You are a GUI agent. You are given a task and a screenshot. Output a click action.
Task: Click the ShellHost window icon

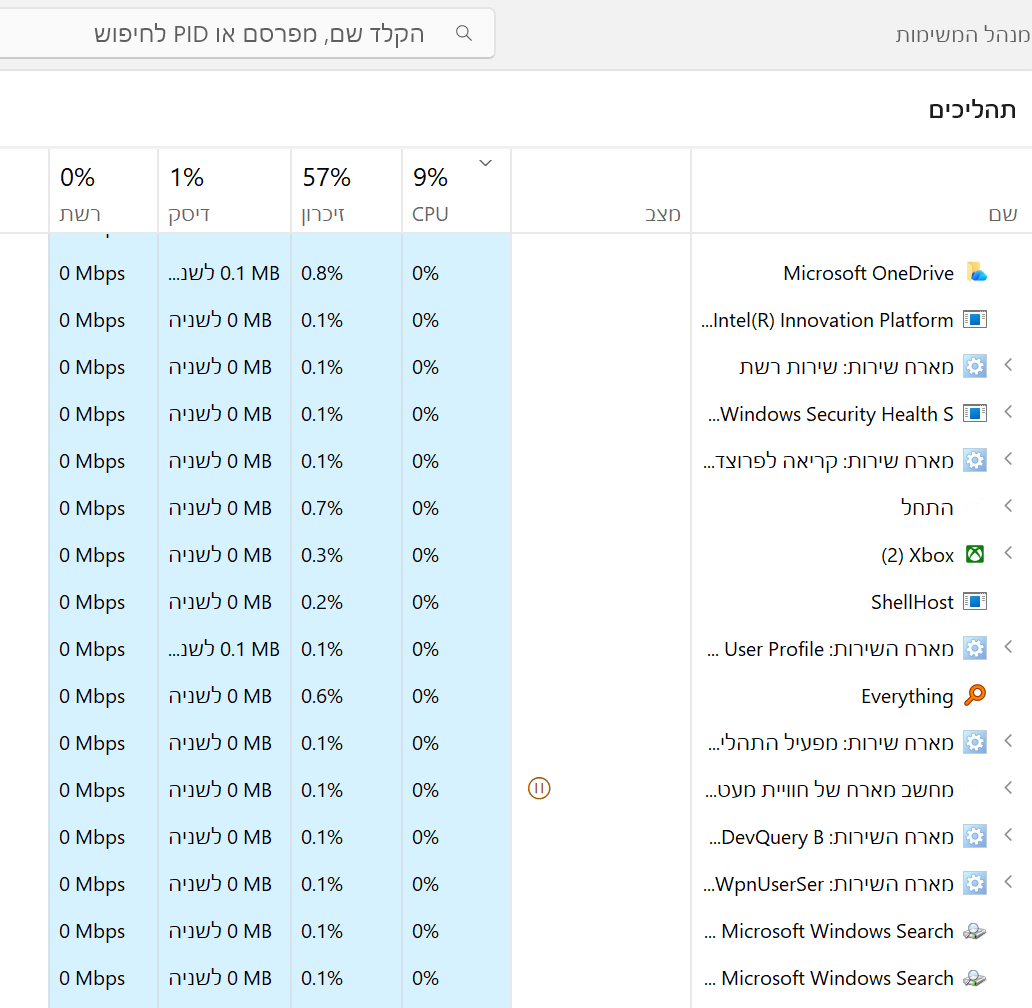[975, 602]
